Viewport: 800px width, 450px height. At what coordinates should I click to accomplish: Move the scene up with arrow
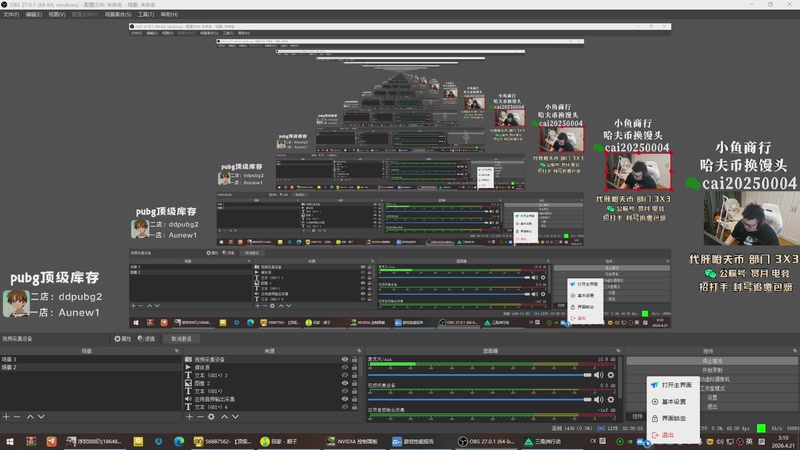pos(30,417)
